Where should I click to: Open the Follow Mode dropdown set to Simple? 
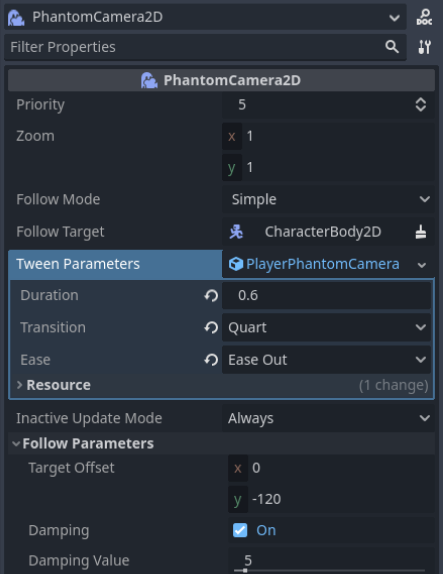[328, 200]
